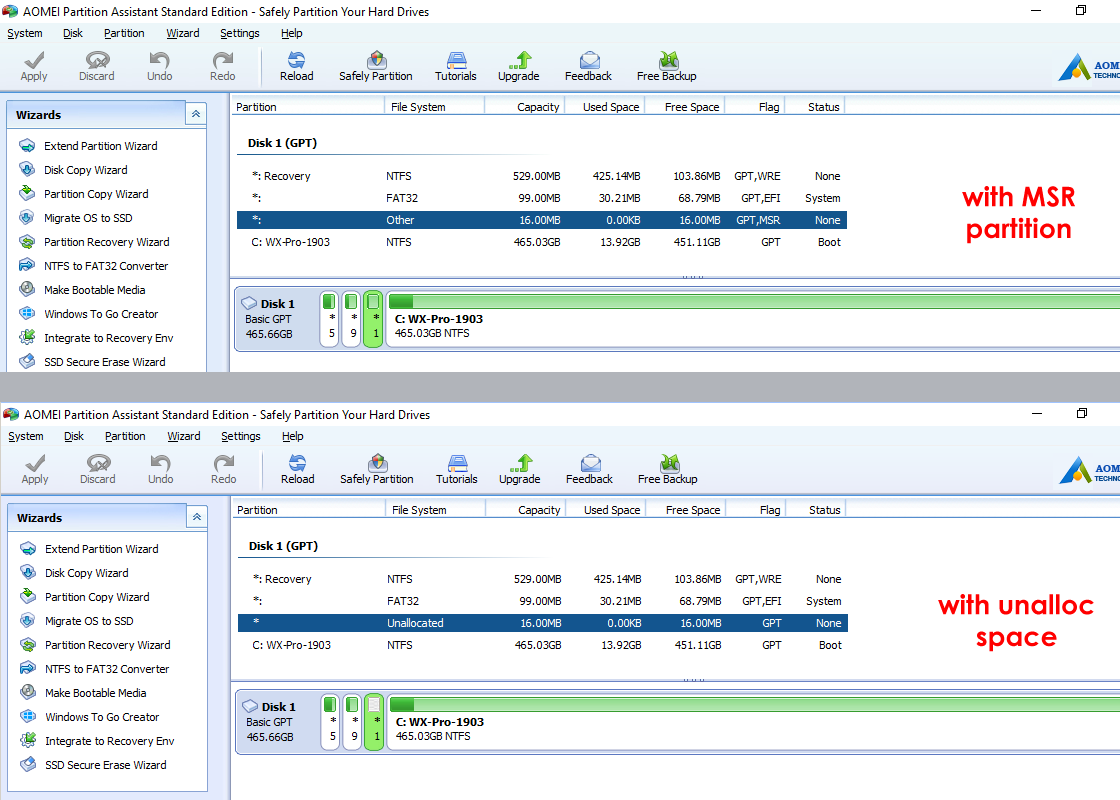Select the Unallocated 16.00MB row
This screenshot has width=1120, height=800.
(x=542, y=623)
